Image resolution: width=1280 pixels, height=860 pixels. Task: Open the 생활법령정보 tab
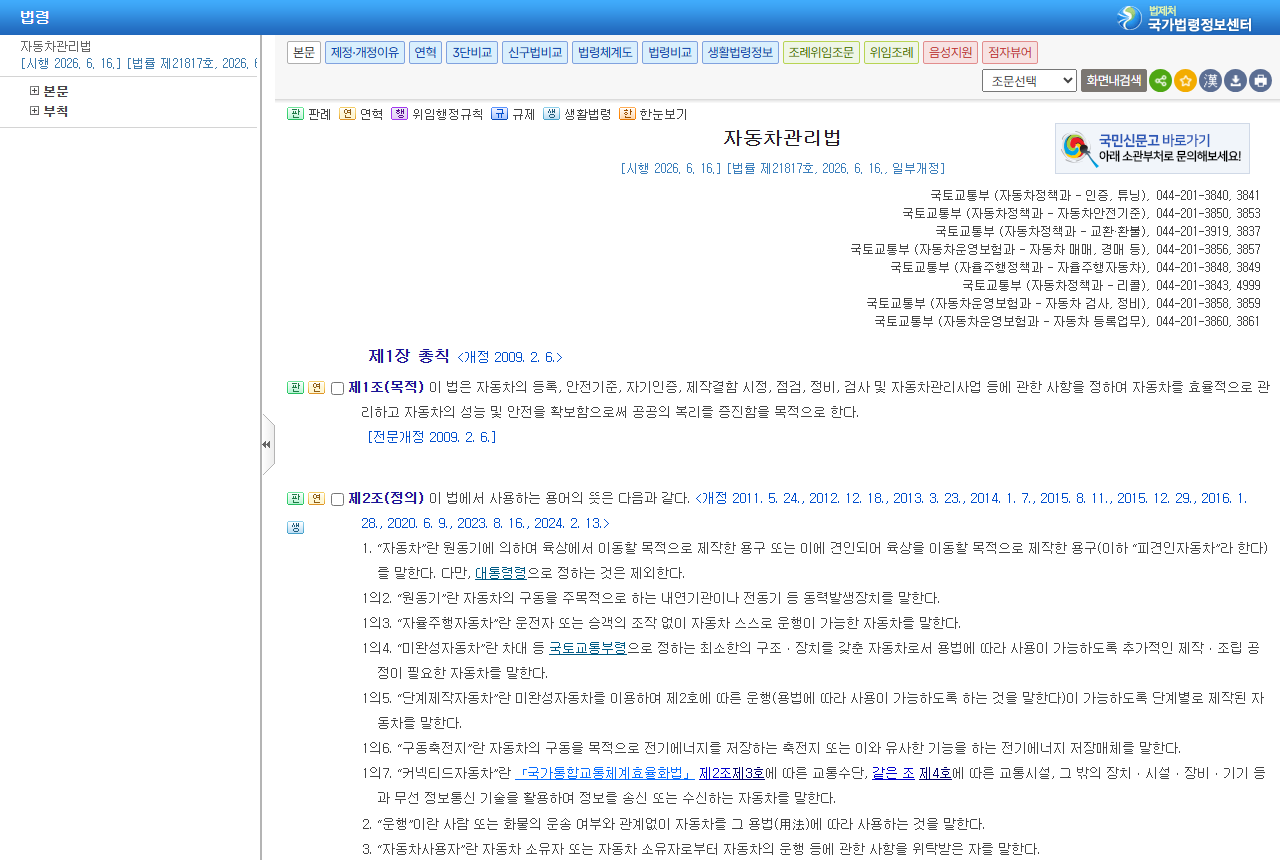740,52
